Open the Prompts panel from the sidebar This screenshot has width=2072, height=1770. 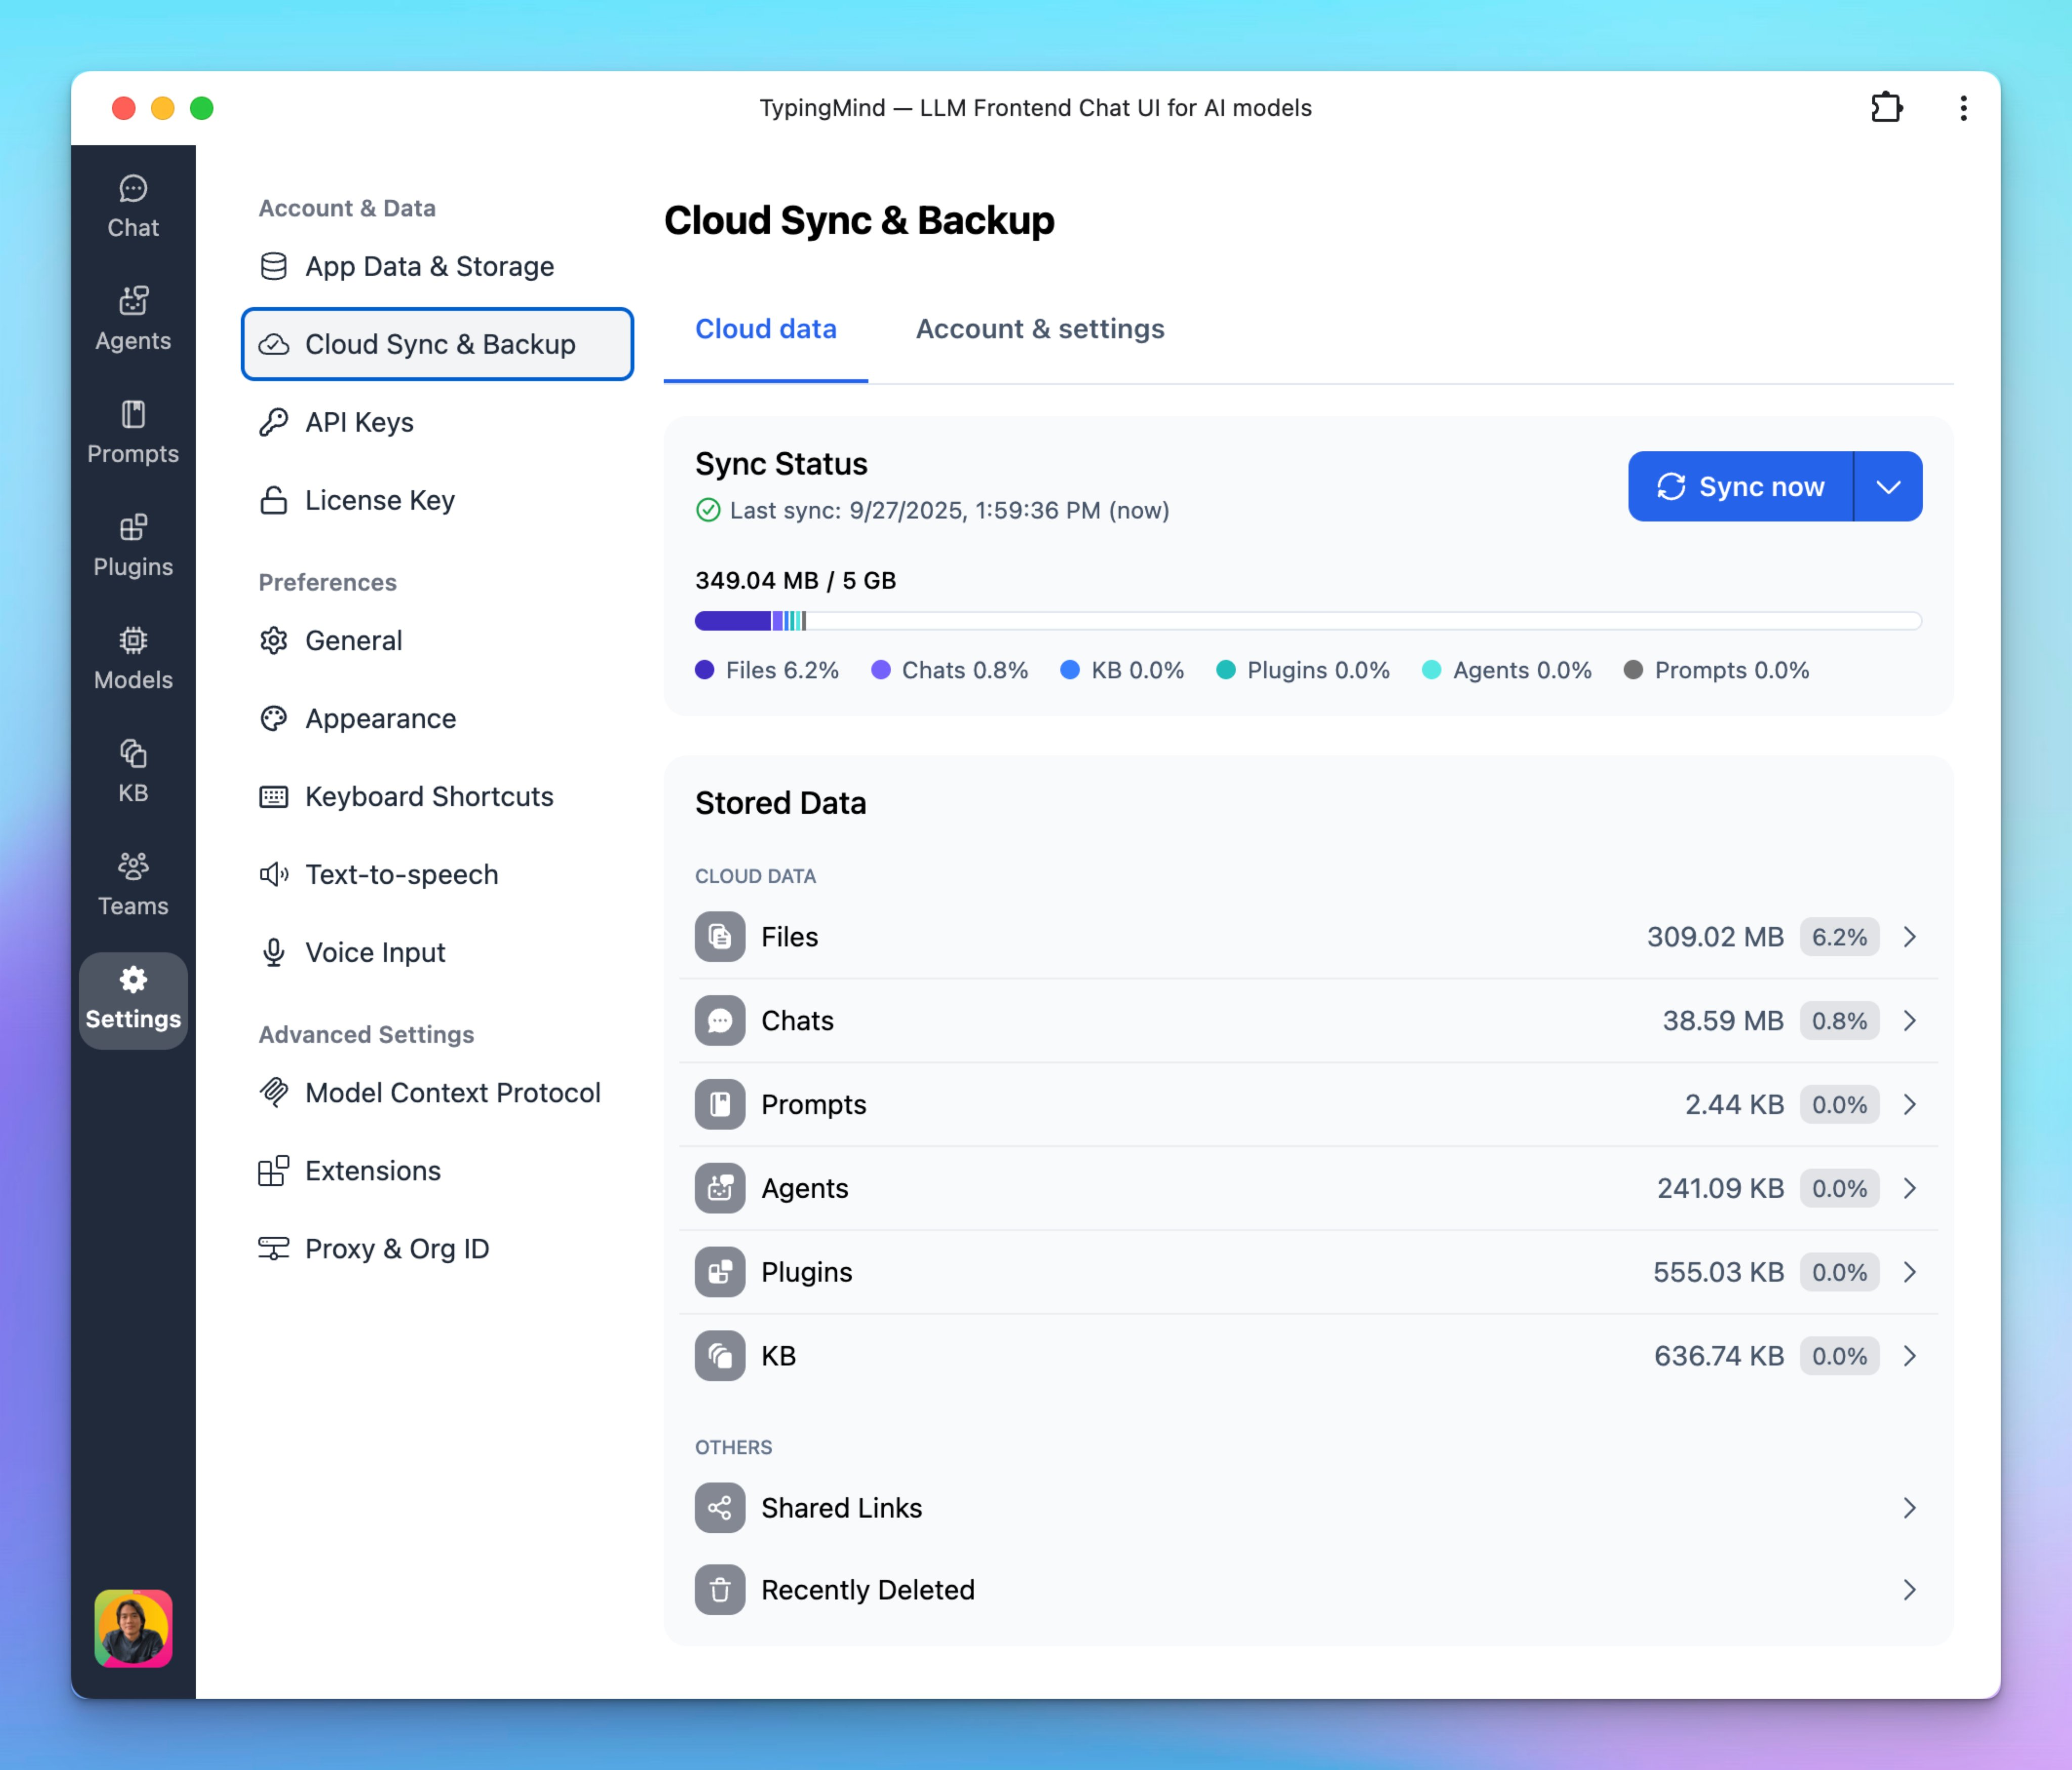(132, 432)
